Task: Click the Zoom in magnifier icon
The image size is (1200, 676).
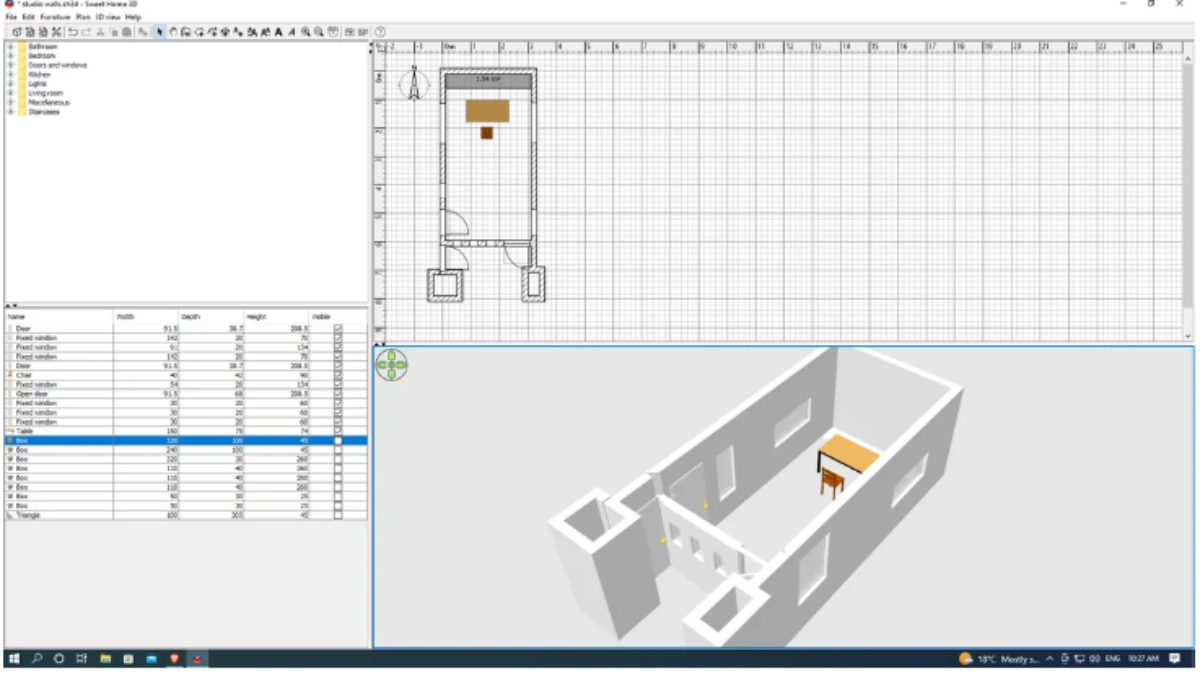Action: pyautogui.click(x=306, y=33)
